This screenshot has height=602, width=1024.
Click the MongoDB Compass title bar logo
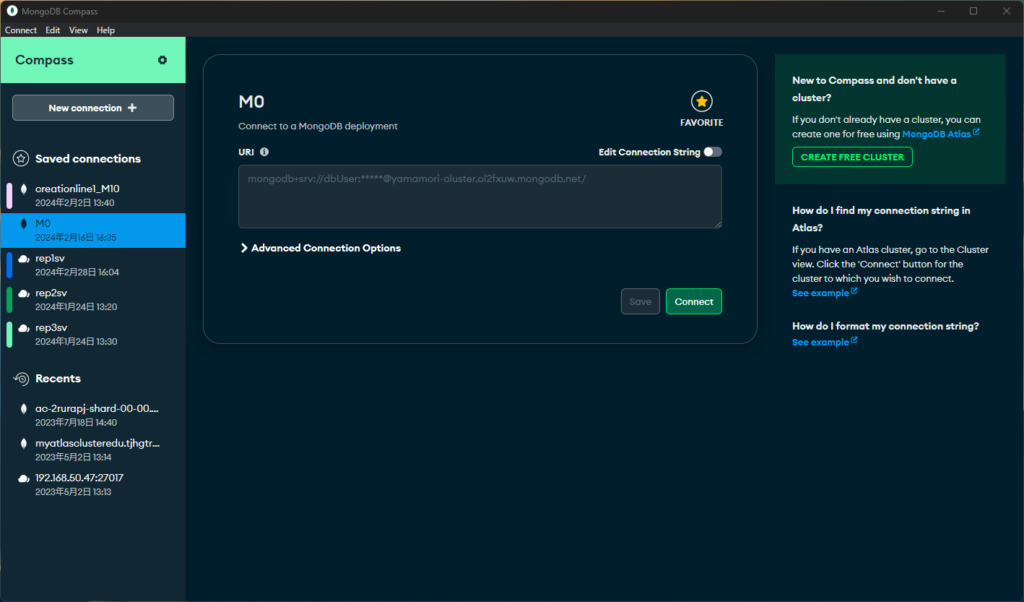(x=12, y=10)
